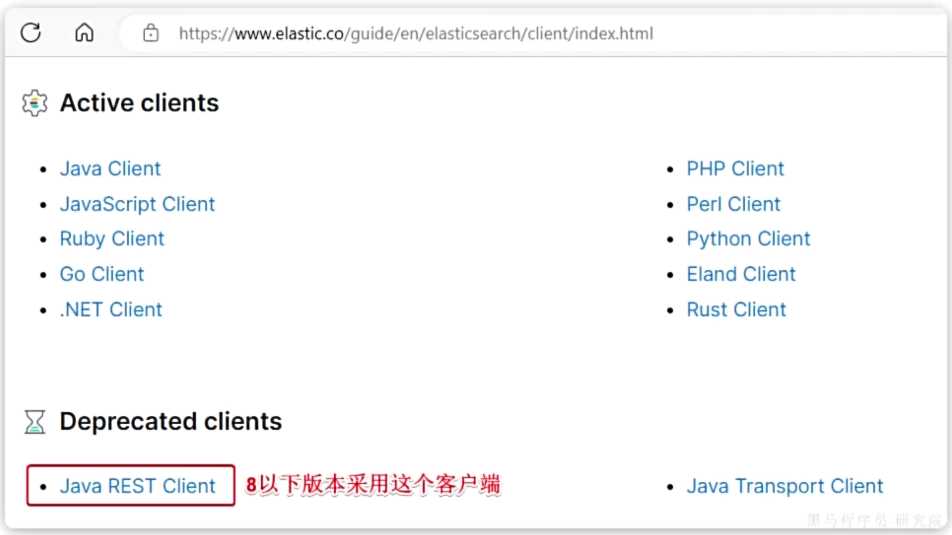
Task: Go to the Ruby Client page
Action: pyautogui.click(x=112, y=239)
